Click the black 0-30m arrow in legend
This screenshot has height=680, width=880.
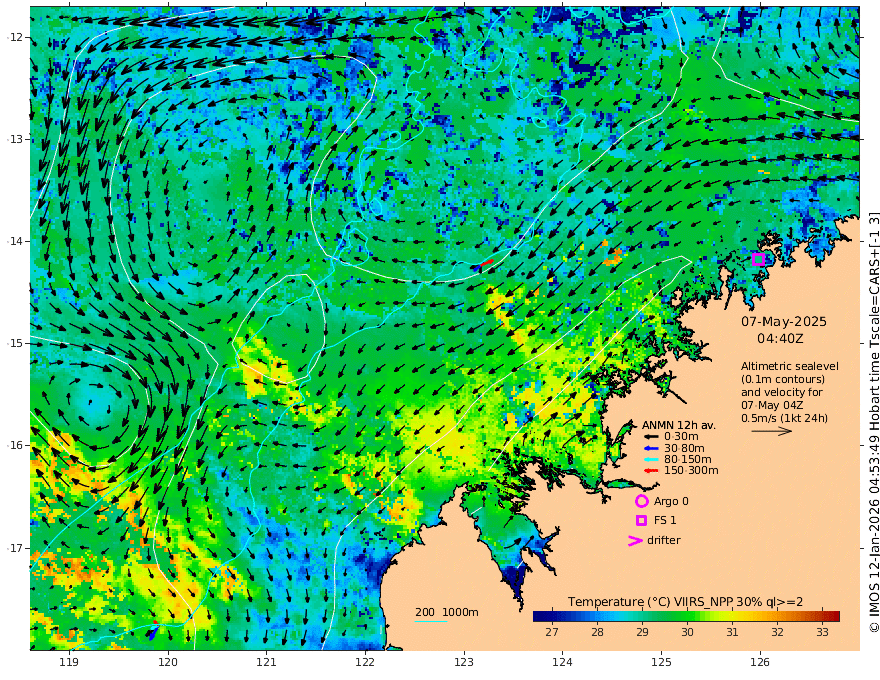(x=650, y=437)
